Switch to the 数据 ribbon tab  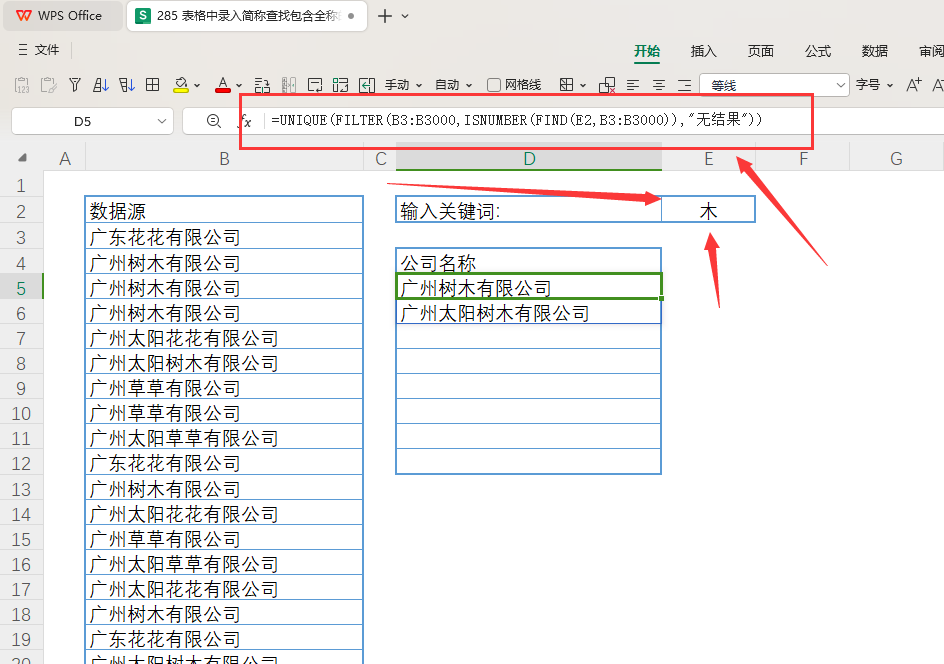(x=875, y=51)
